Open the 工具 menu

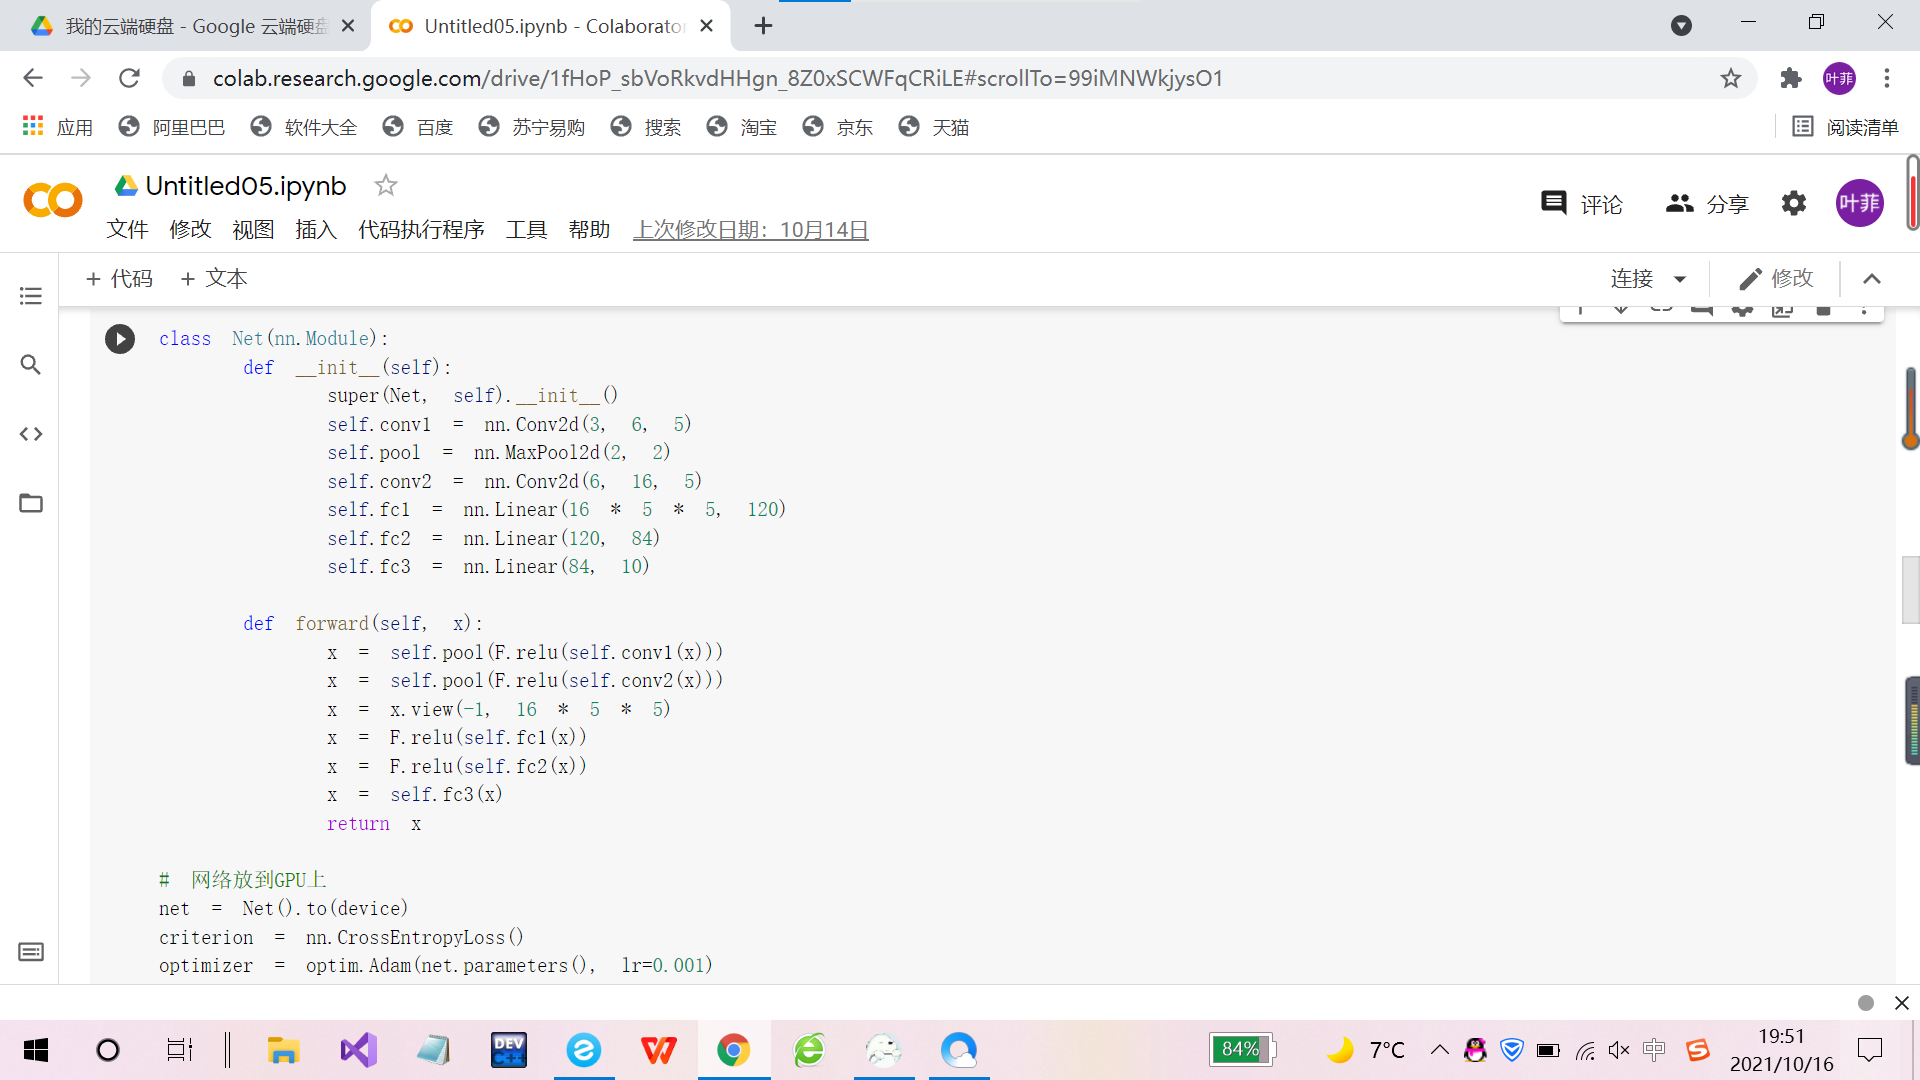coord(526,230)
